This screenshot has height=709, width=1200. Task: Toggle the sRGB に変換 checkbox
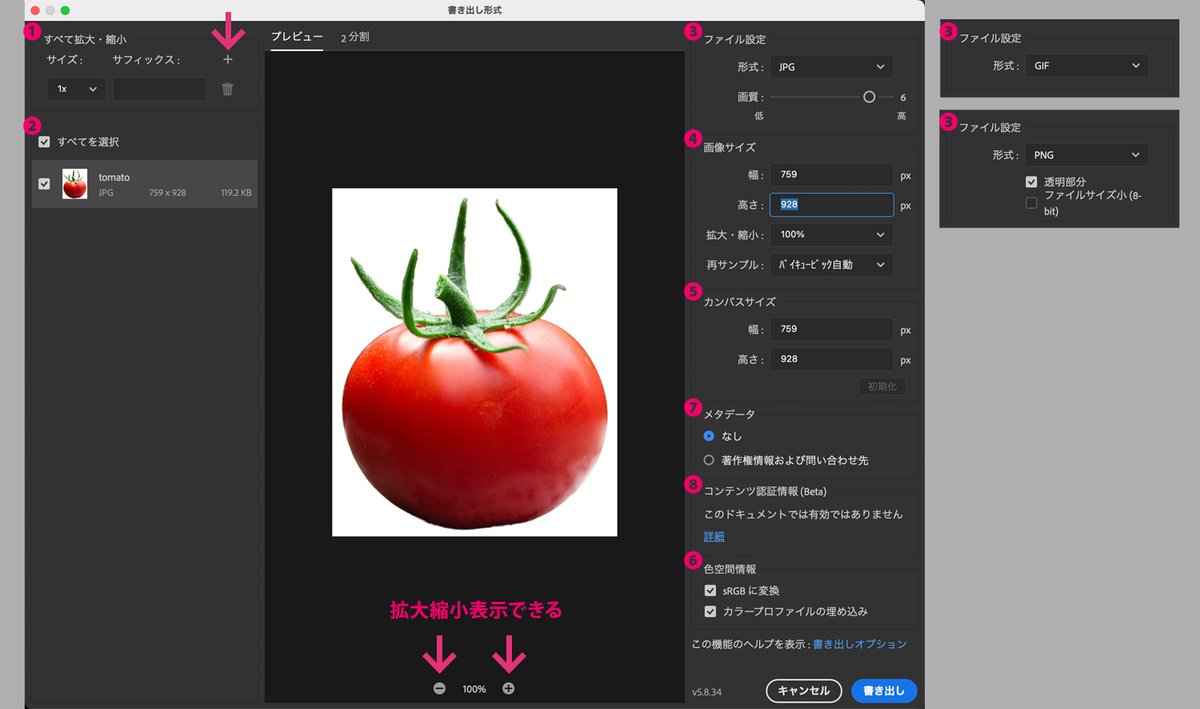coord(710,591)
